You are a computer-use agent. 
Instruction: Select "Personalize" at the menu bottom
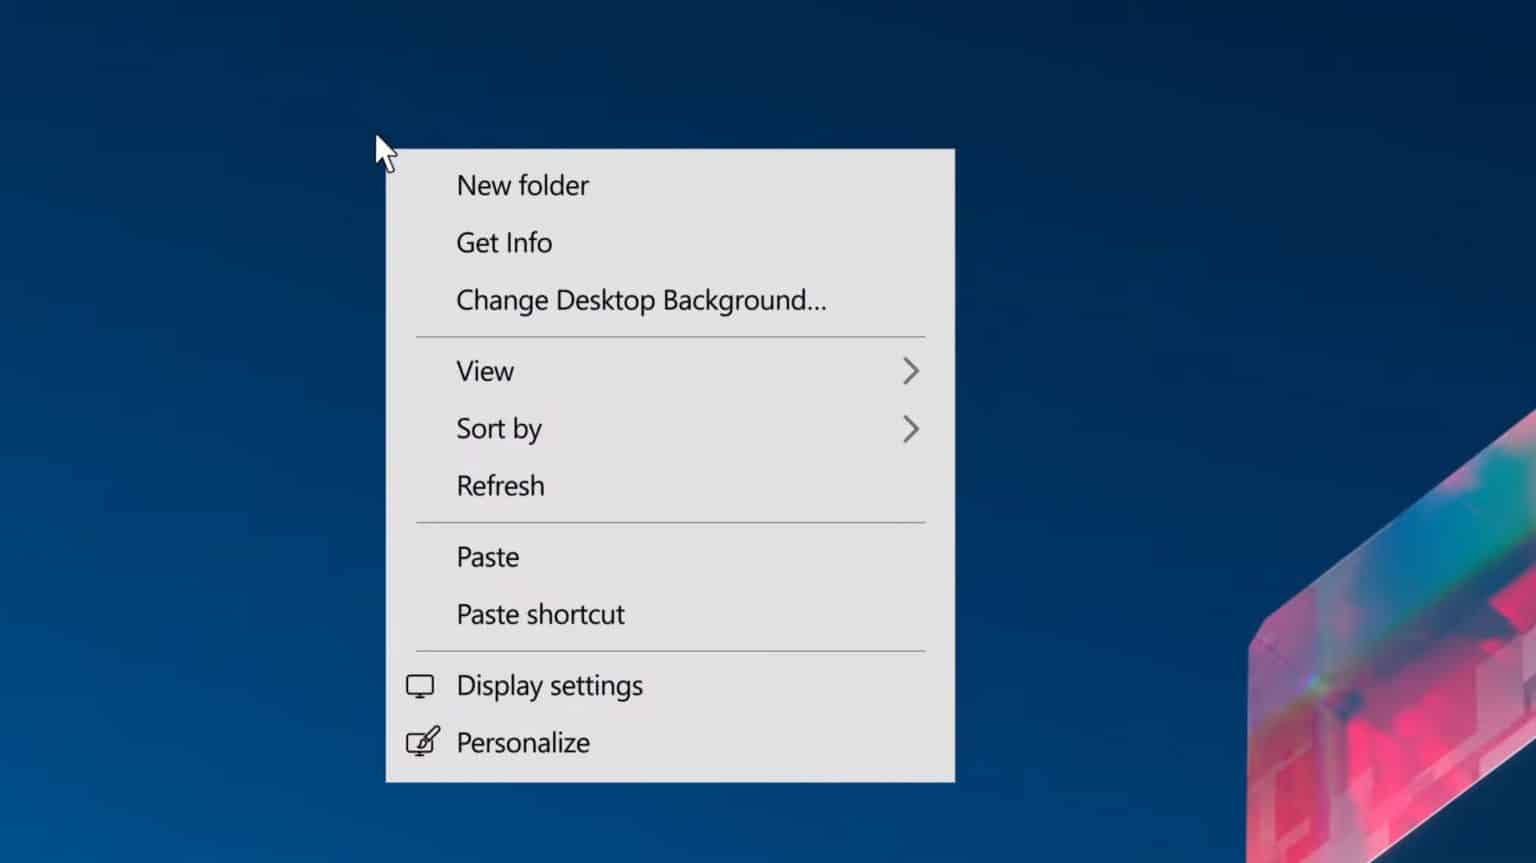(521, 742)
